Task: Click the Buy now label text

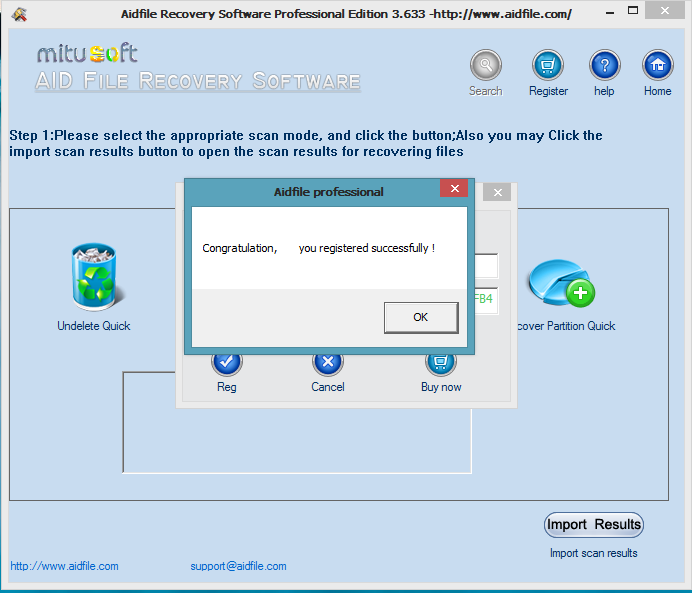Action: click(441, 387)
